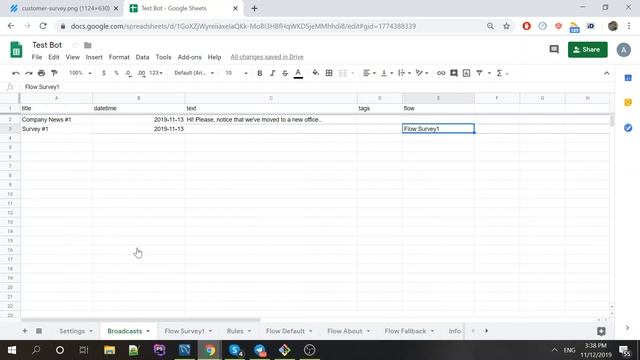Open the font size dropdown

236,73
